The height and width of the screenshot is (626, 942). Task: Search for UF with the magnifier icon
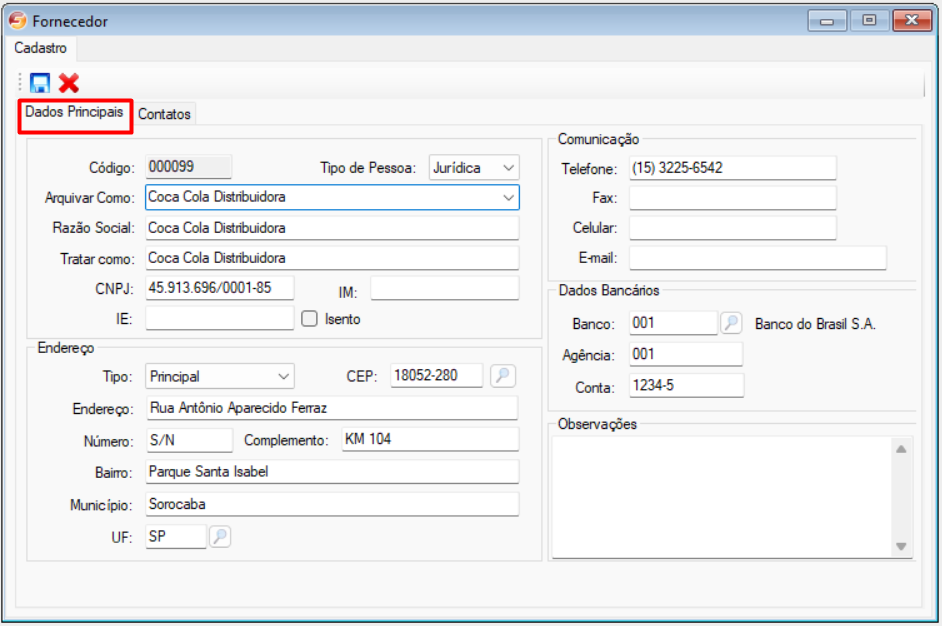pyautogui.click(x=220, y=536)
